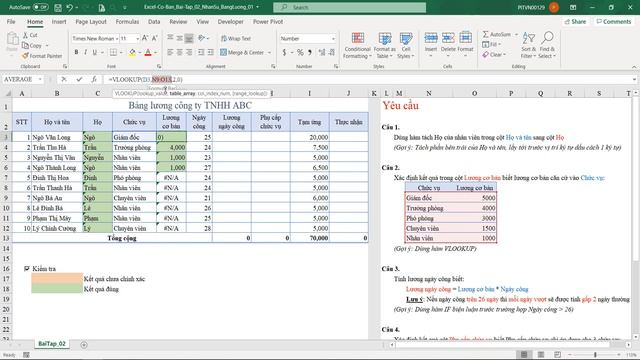Cancel formula with X button
This screenshot has height=360, width=640.
pyautogui.click(x=64, y=79)
